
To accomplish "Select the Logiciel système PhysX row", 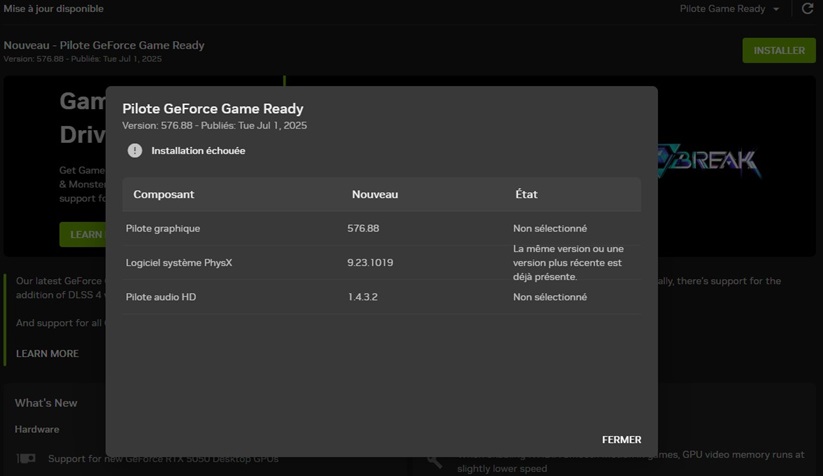I will [382, 262].
